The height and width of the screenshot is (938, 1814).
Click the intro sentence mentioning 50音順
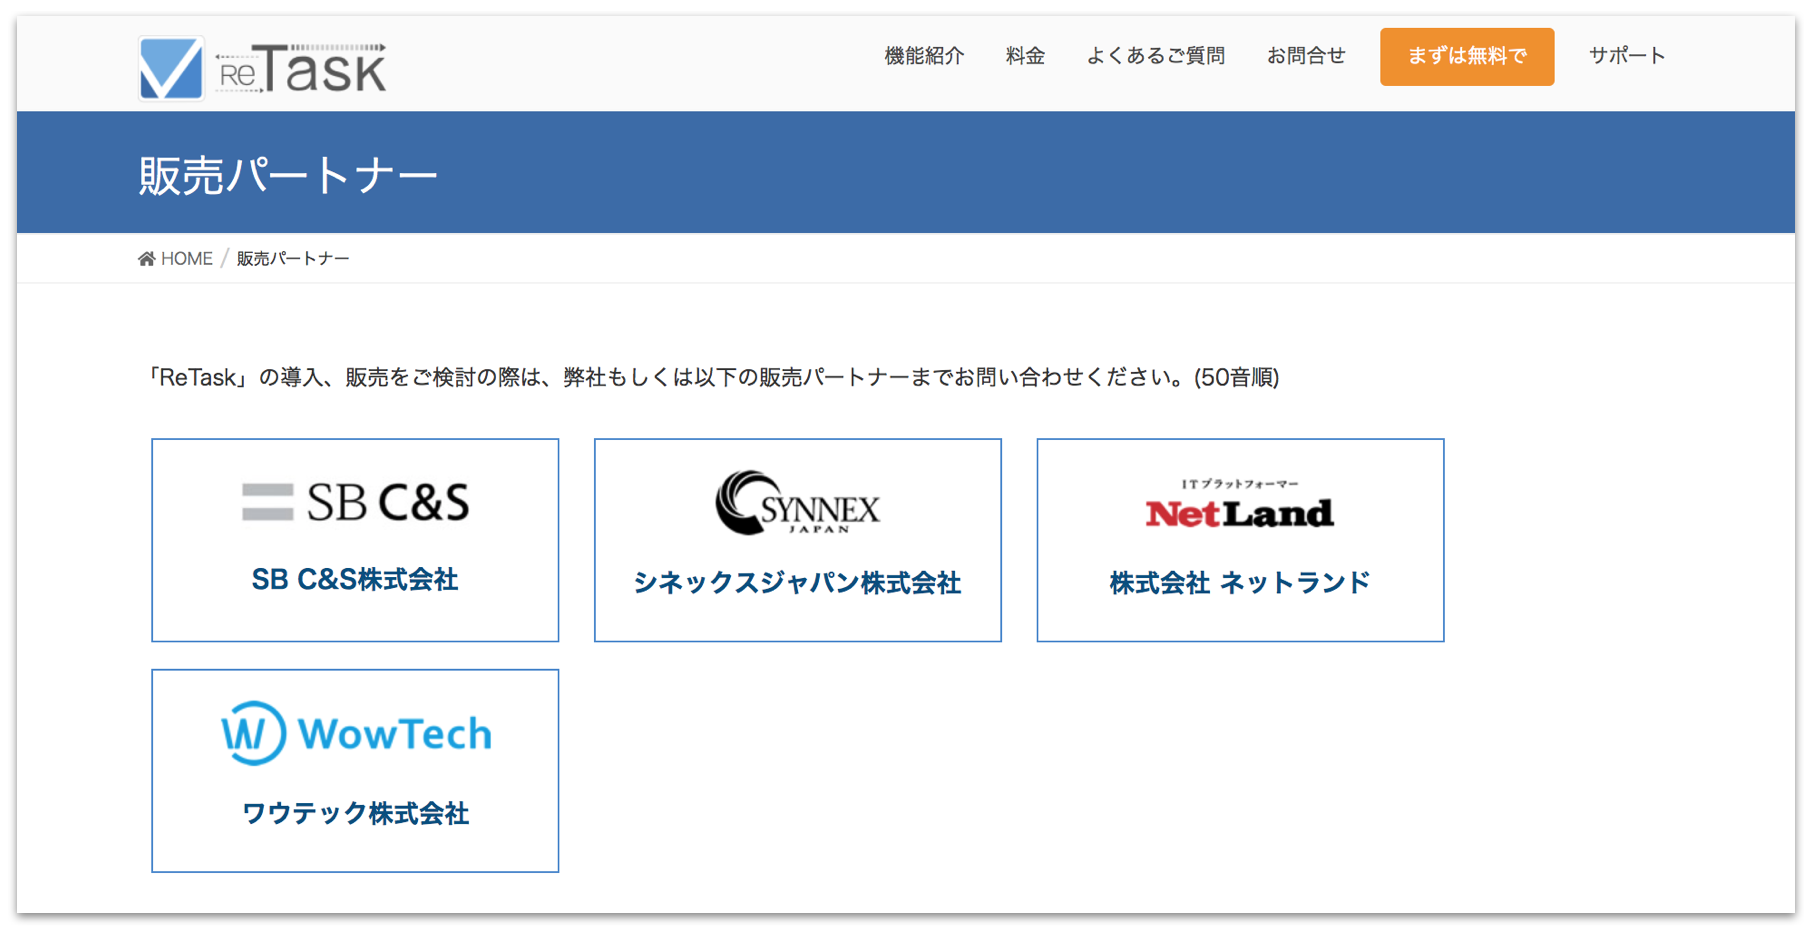coord(714,377)
